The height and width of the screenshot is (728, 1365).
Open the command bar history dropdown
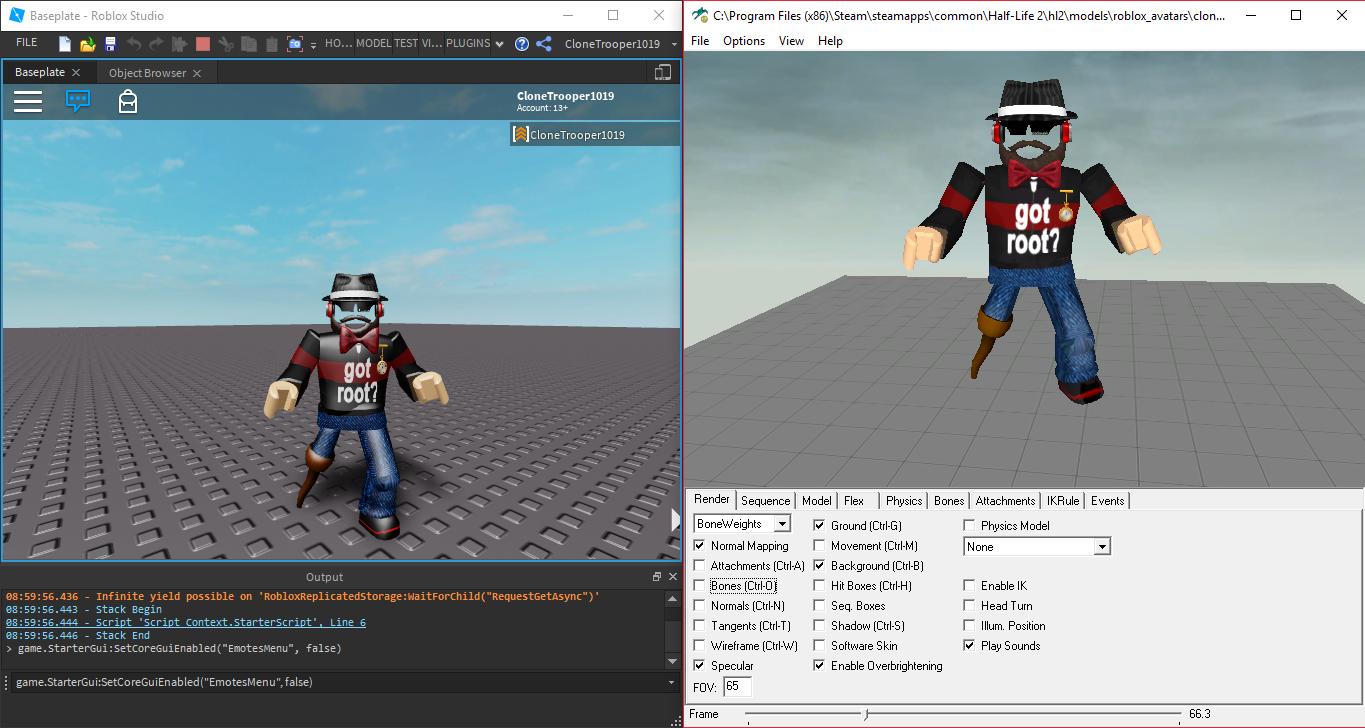tap(672, 682)
